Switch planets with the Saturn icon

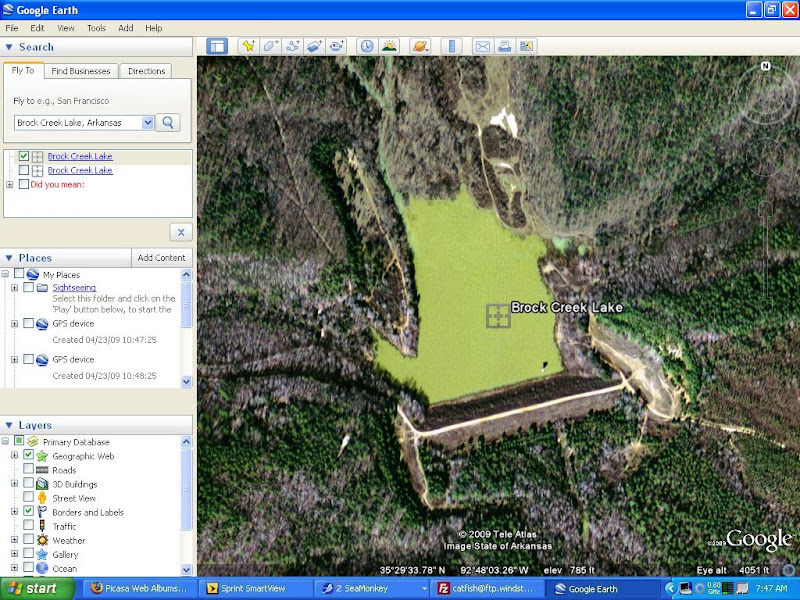point(420,46)
